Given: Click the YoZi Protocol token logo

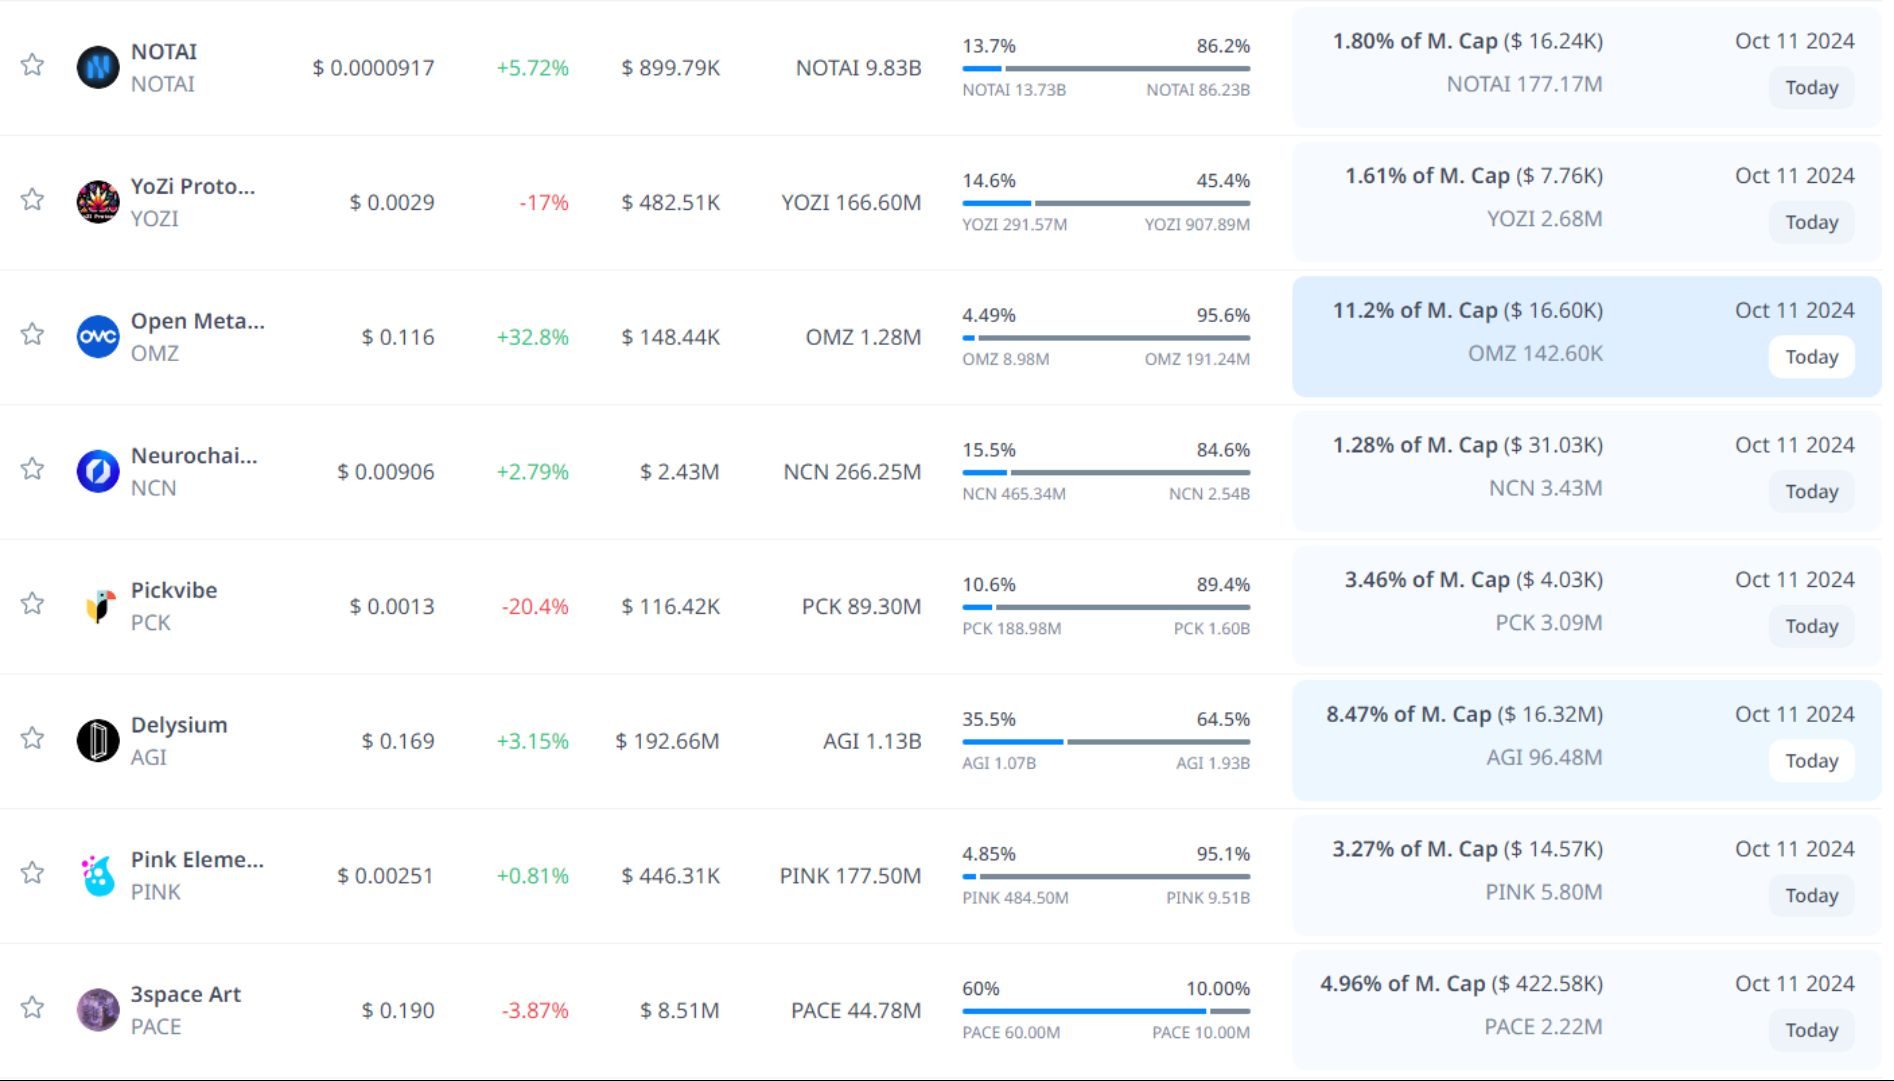Looking at the screenshot, I should point(98,202).
